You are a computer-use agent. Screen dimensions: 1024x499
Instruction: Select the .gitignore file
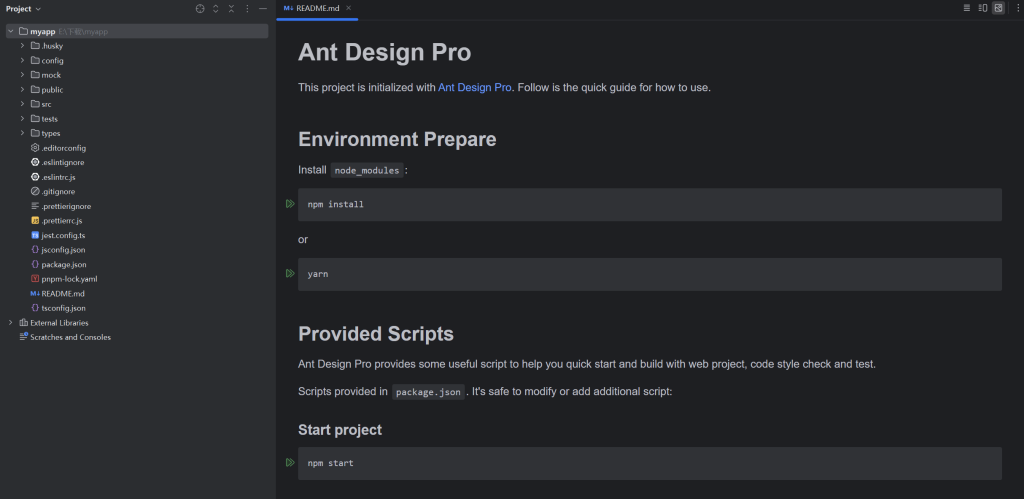[53, 191]
